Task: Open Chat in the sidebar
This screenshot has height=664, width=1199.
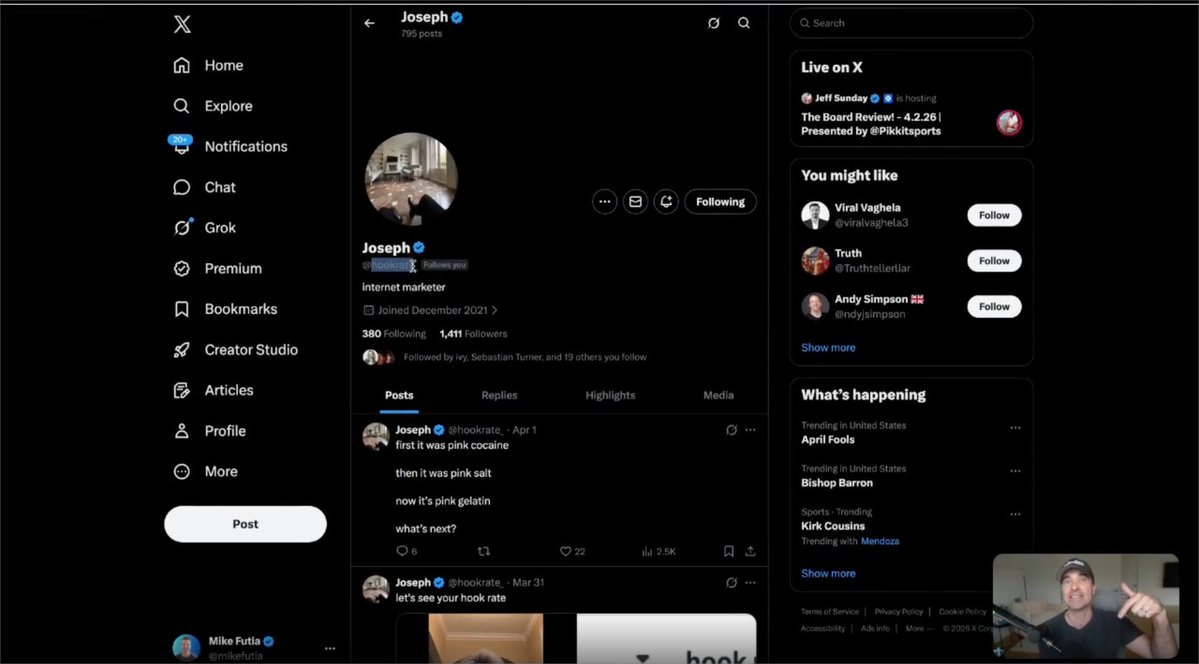Action: pyautogui.click(x=204, y=187)
